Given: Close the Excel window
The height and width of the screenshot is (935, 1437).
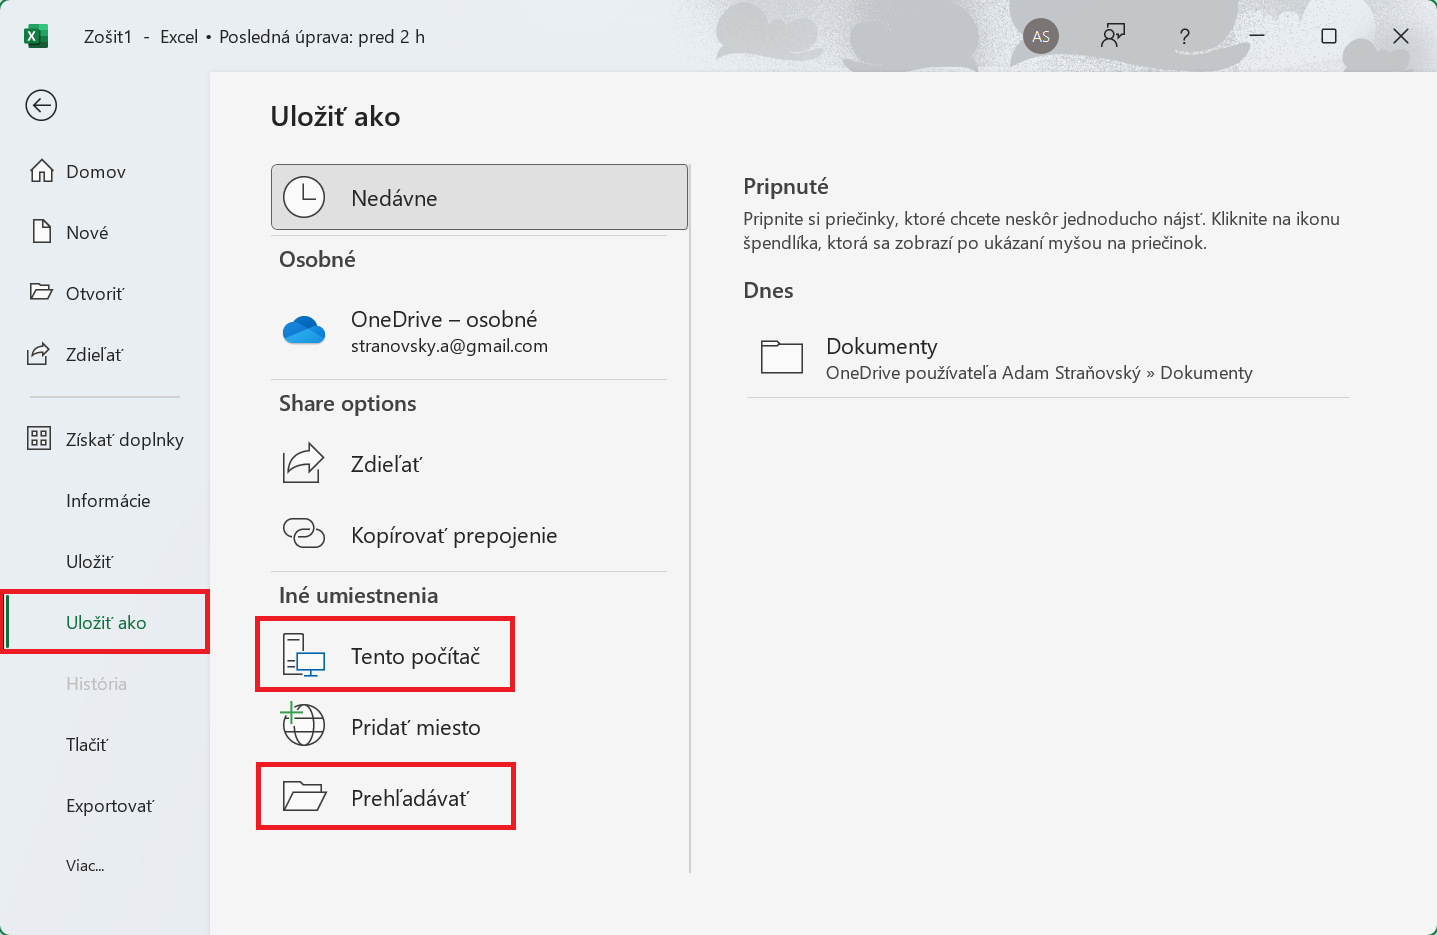Looking at the screenshot, I should click(1401, 36).
